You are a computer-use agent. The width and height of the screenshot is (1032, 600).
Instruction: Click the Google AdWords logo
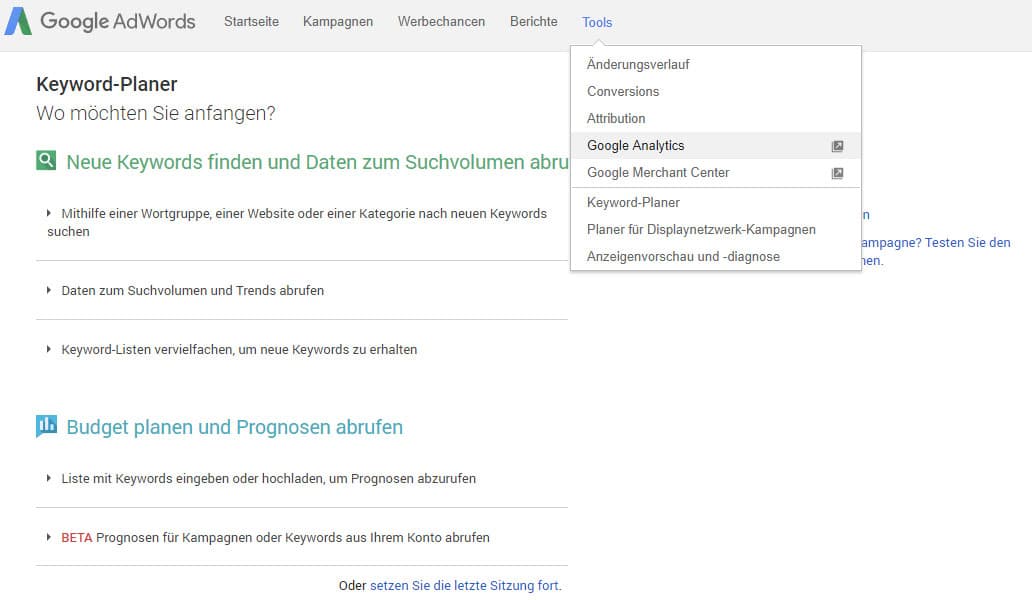(100, 21)
